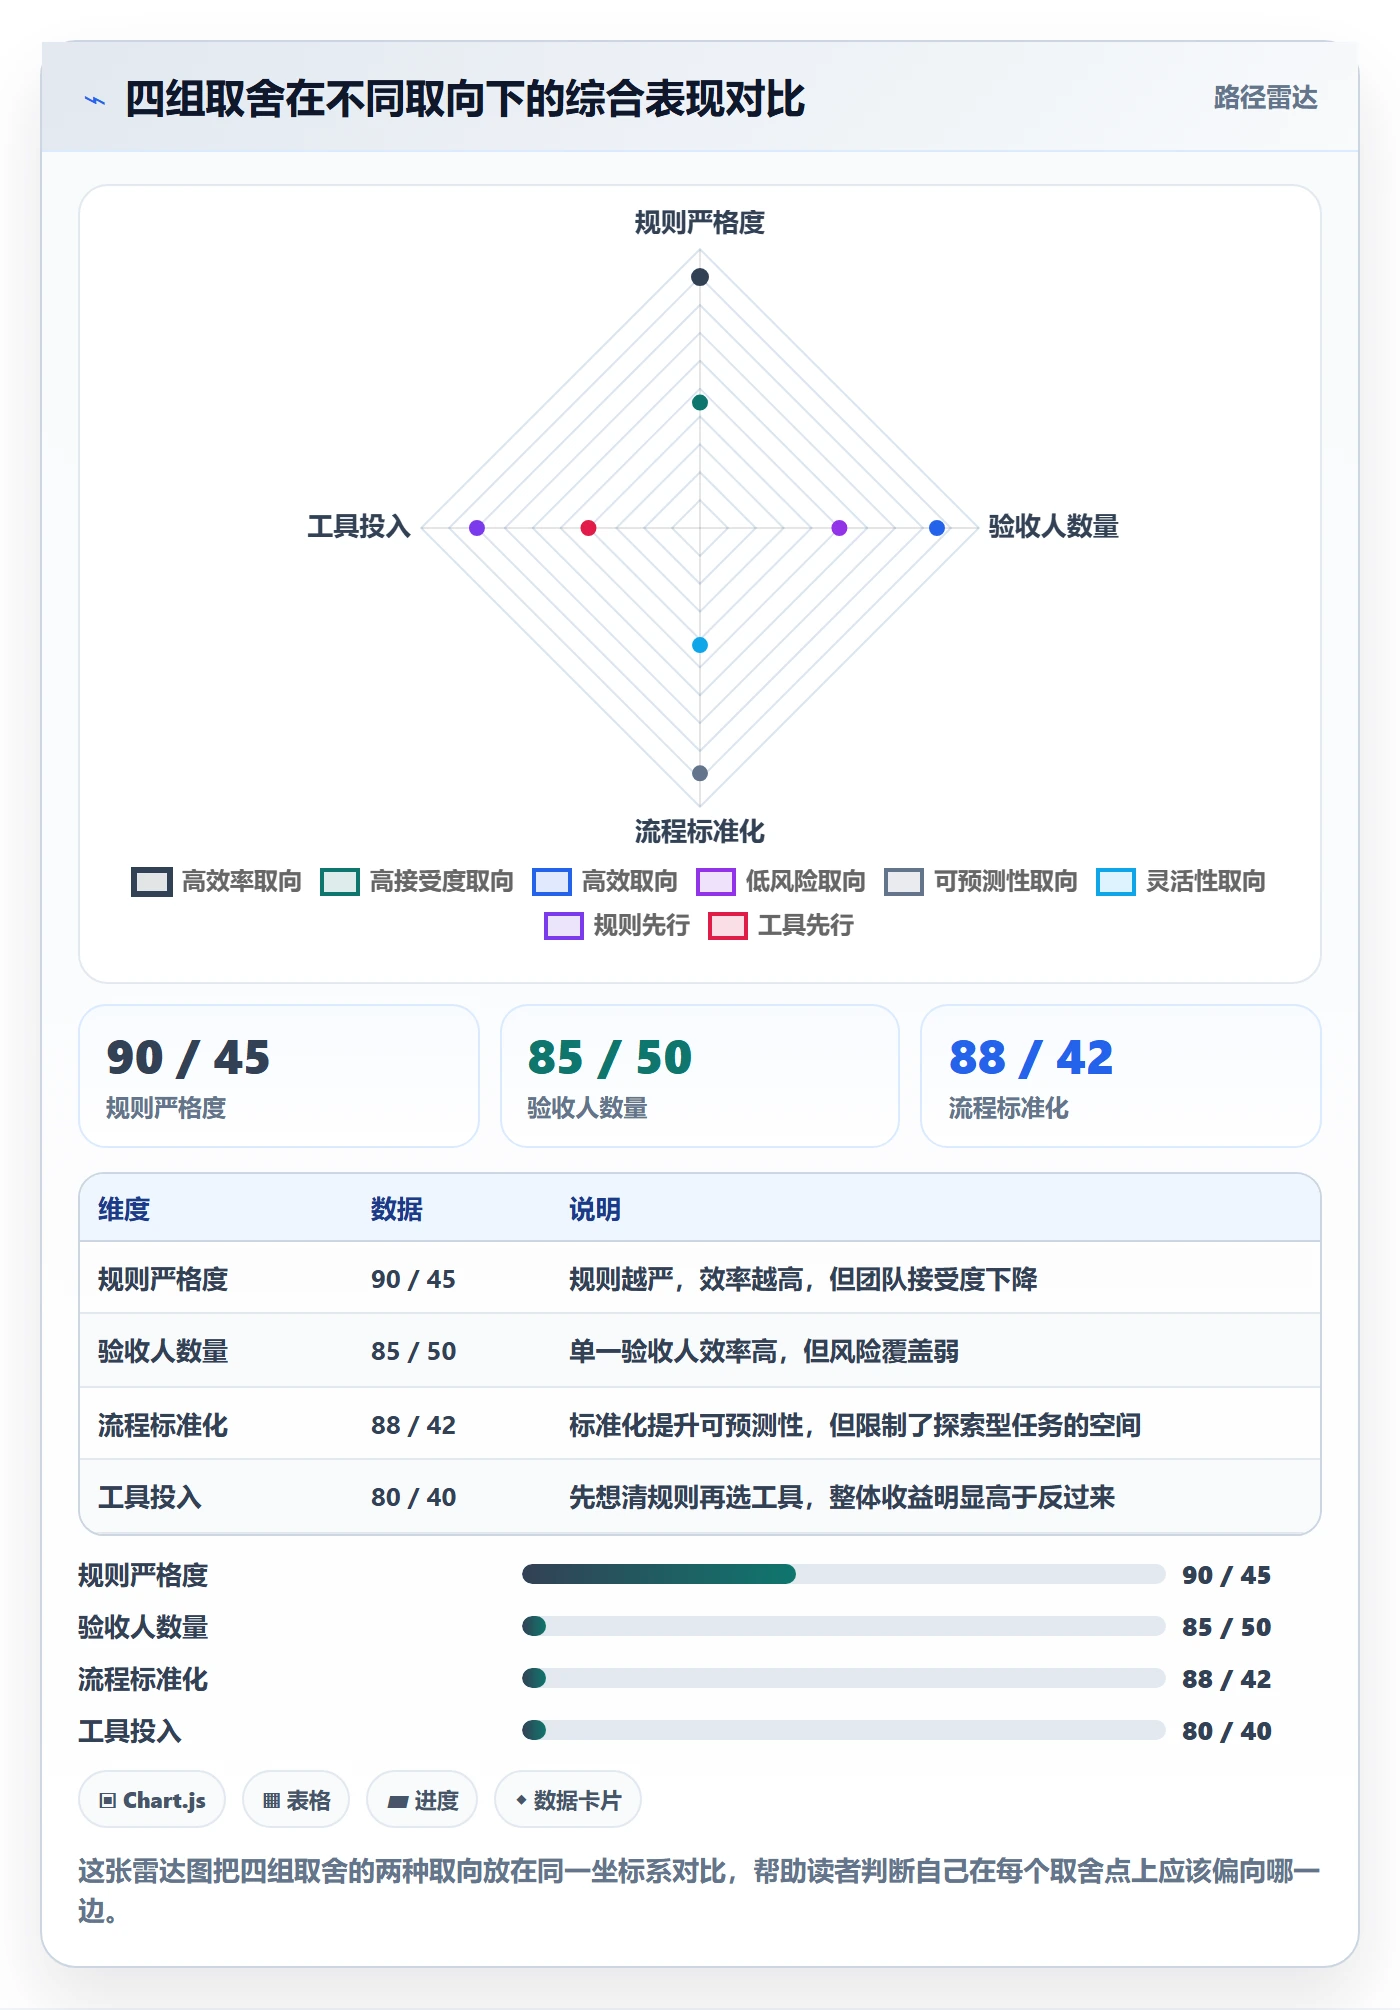
Task: Click the 验收人数量 axis label on radar
Action: coord(1054,527)
